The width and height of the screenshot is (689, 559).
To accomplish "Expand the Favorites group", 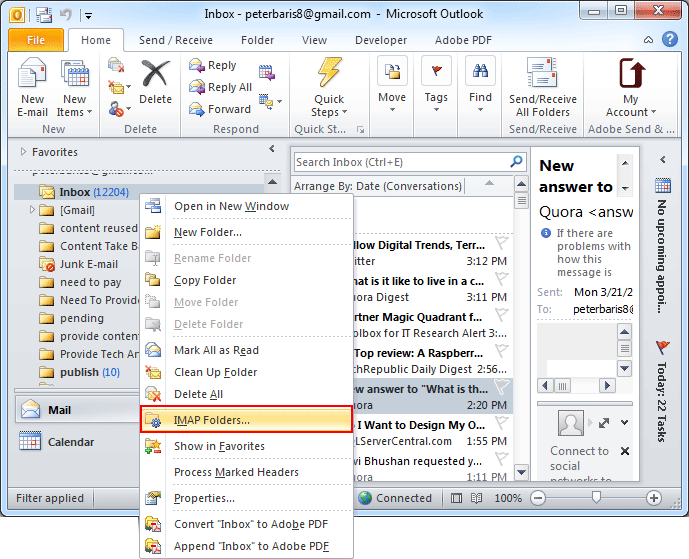I will 23,152.
